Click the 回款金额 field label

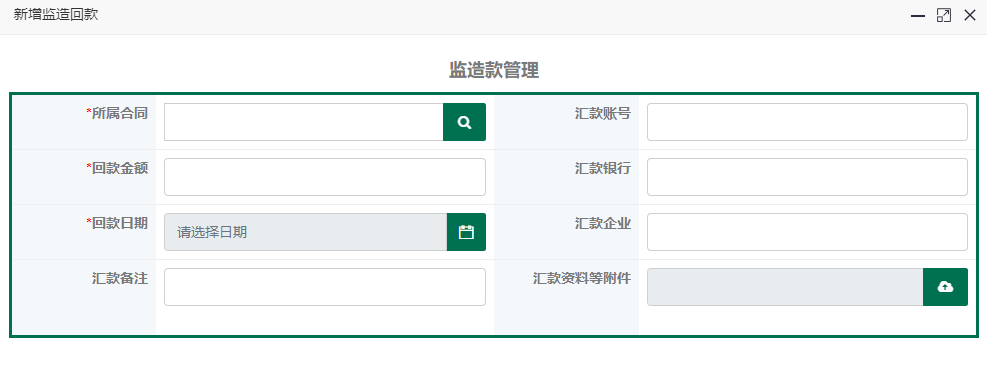point(117,168)
